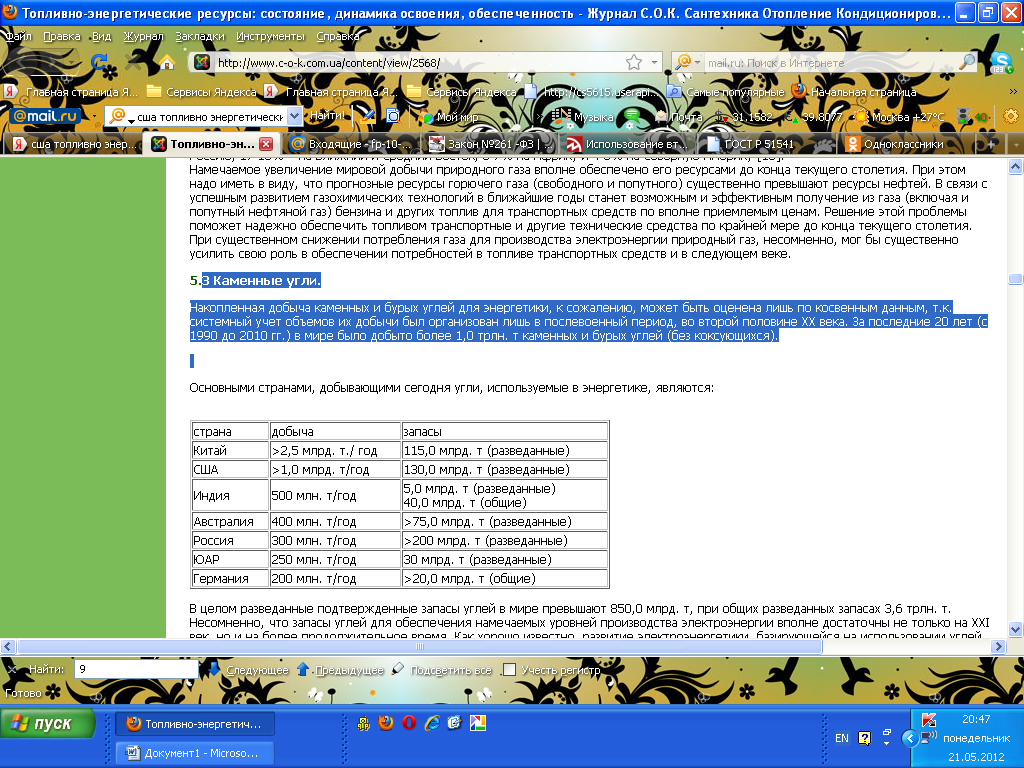This screenshot has height=768, width=1024.
Task: Go to the browser home page icon
Action: 167,63
